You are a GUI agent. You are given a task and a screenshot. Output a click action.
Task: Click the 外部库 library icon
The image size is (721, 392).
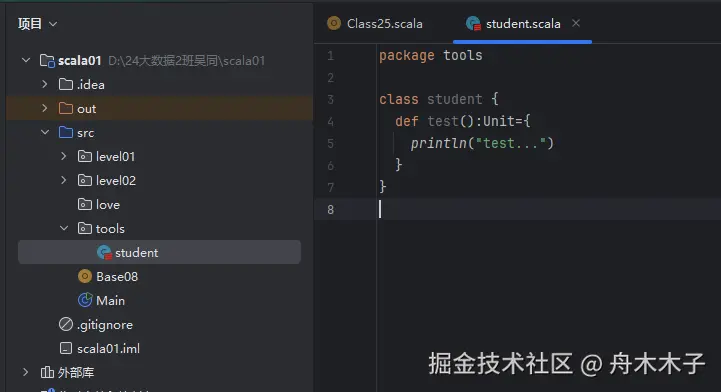pyautogui.click(x=47, y=372)
